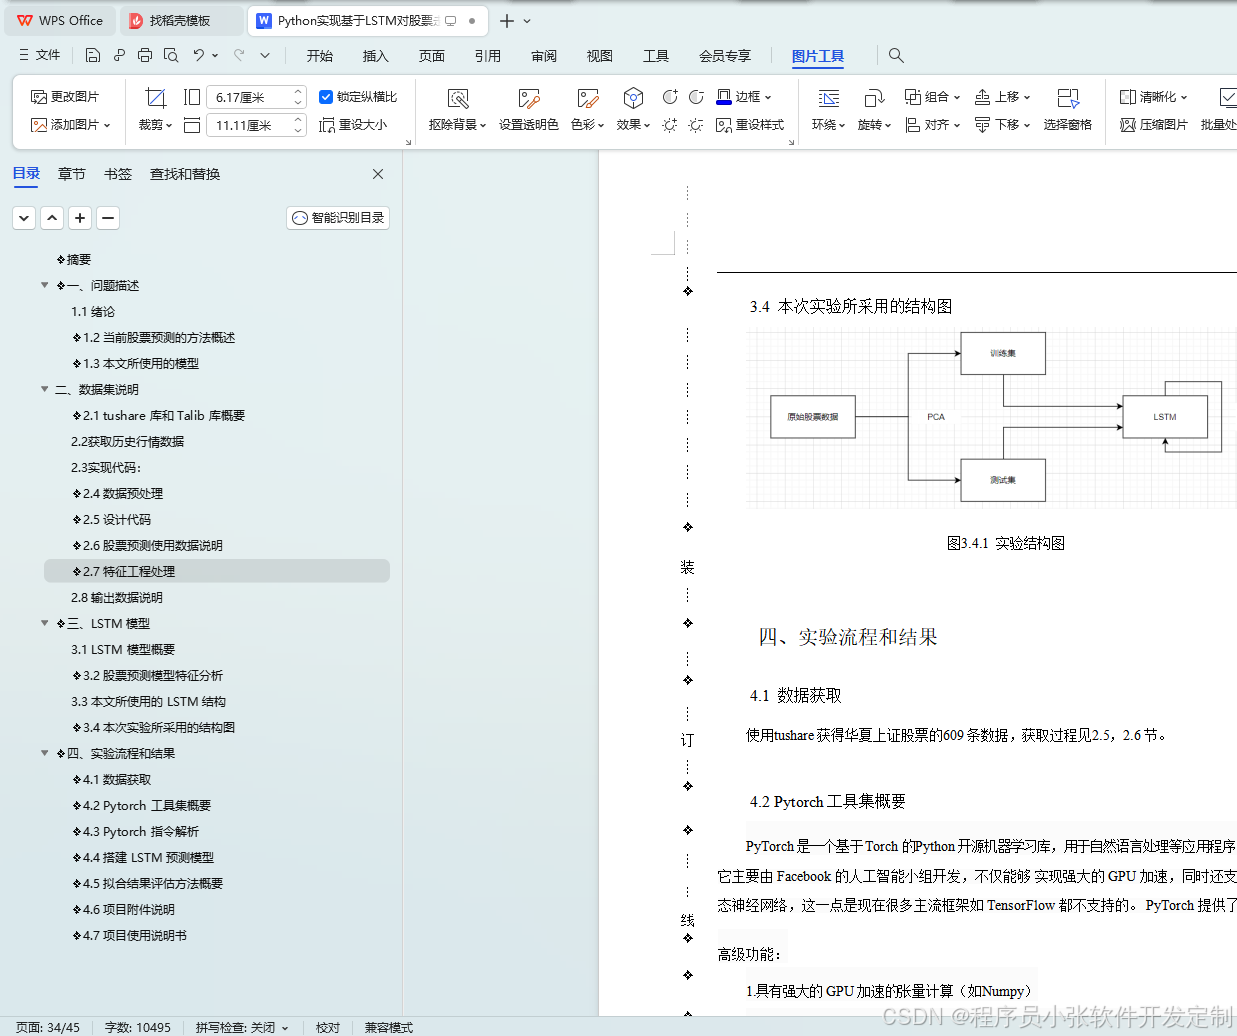The height and width of the screenshot is (1036, 1237).
Task: Switch to the View (视图) ribbon tab
Action: (600, 55)
